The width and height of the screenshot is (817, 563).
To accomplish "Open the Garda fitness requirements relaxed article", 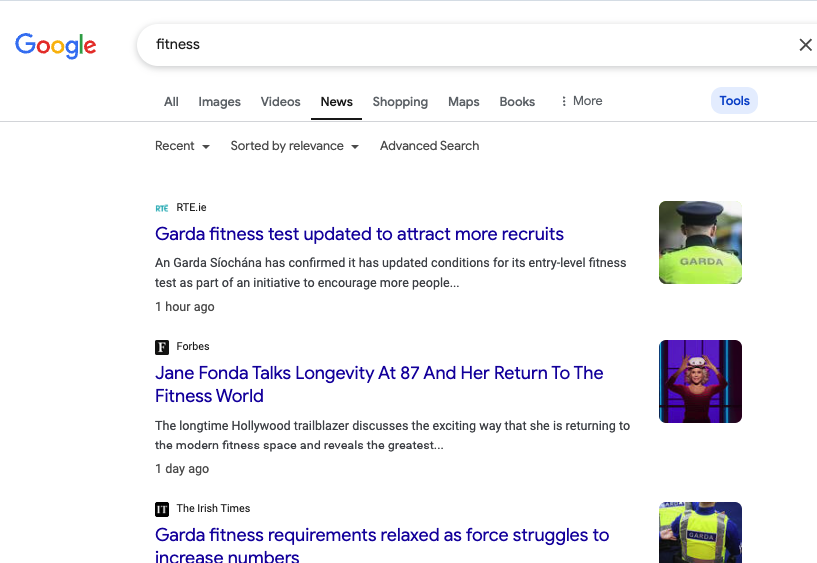I will (x=382, y=544).
